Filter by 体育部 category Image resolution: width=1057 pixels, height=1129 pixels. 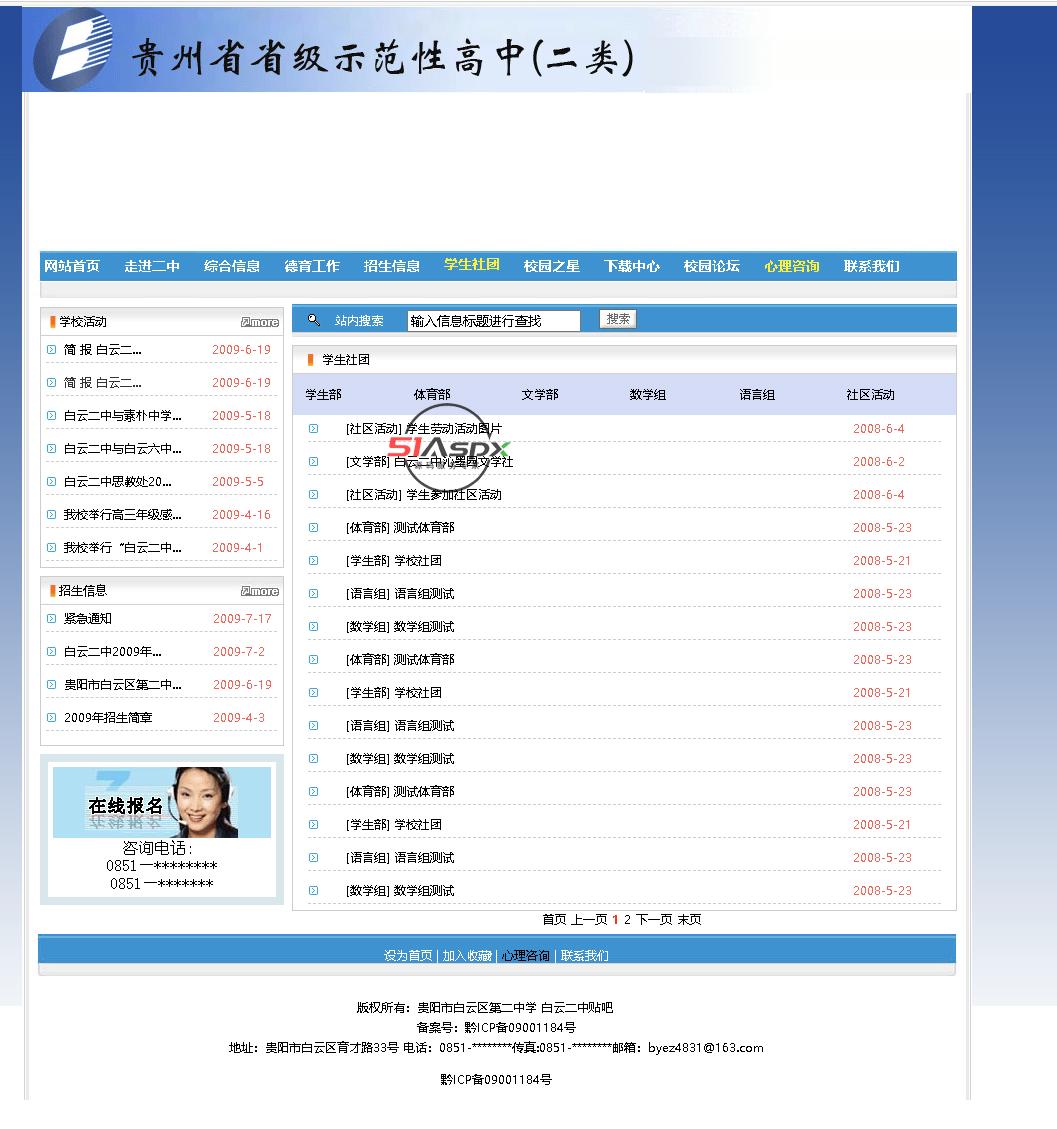432,395
